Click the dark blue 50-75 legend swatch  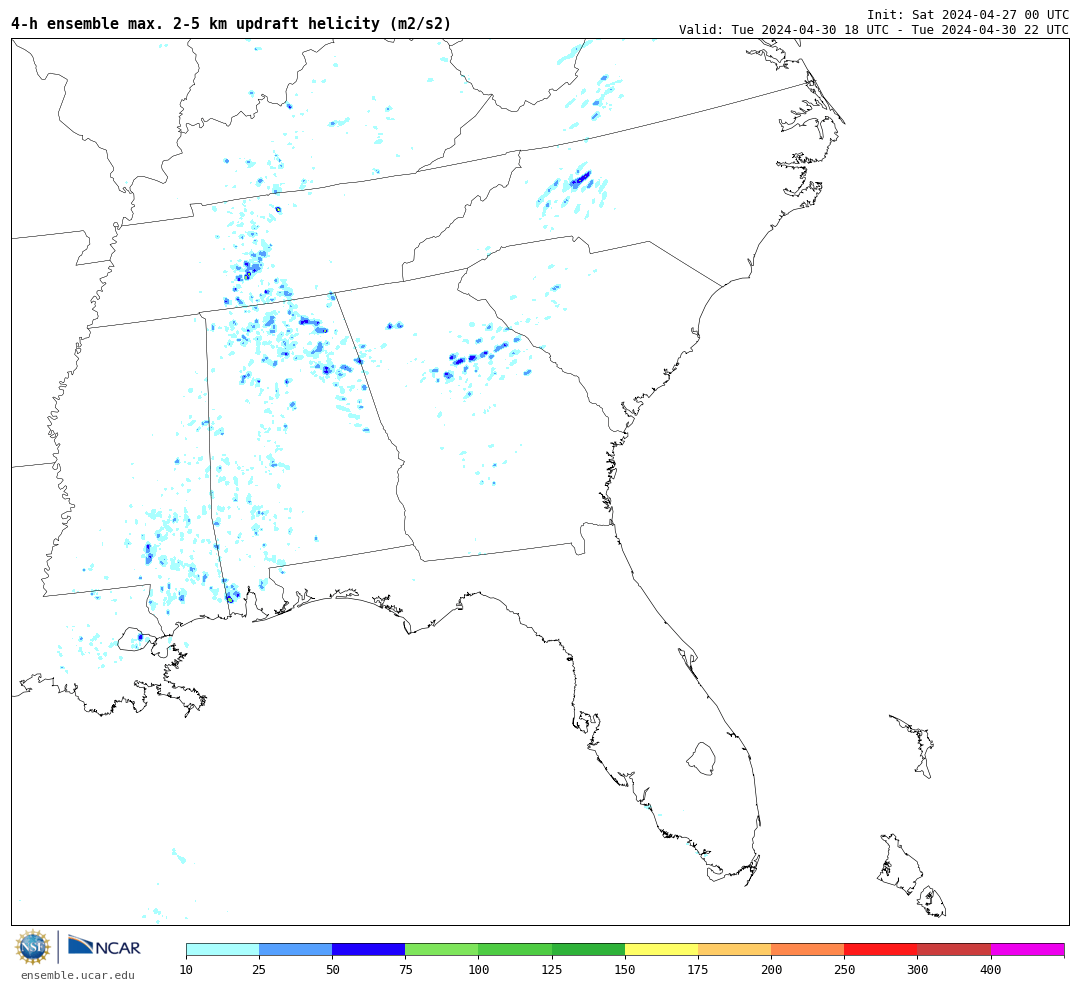click(368, 949)
